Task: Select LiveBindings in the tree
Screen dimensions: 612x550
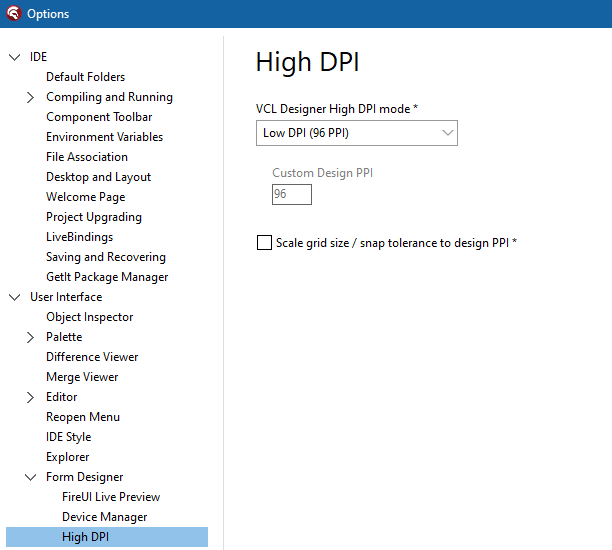Action: tap(79, 237)
